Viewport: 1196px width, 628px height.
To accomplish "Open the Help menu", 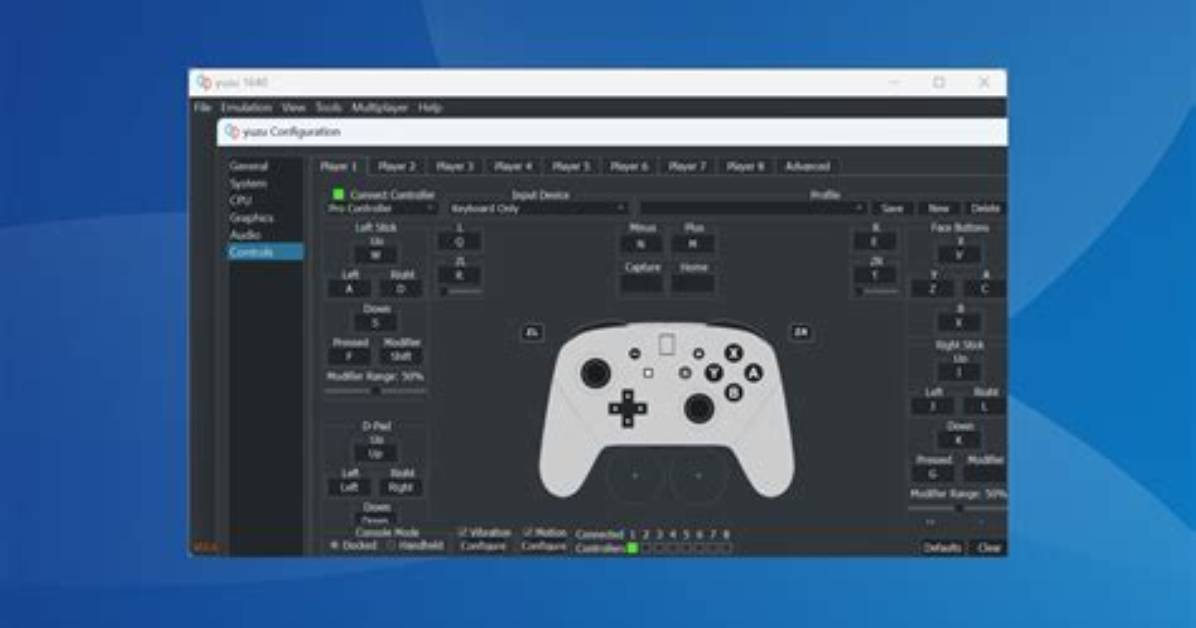I will click(430, 108).
